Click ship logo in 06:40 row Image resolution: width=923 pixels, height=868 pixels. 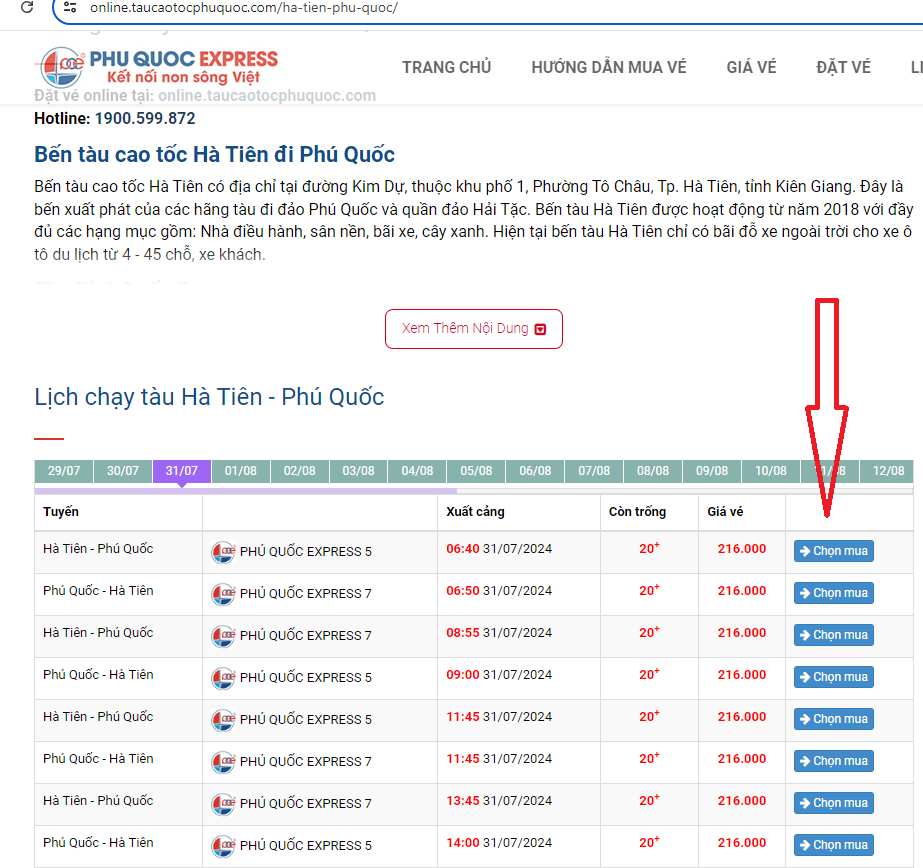pos(223,551)
